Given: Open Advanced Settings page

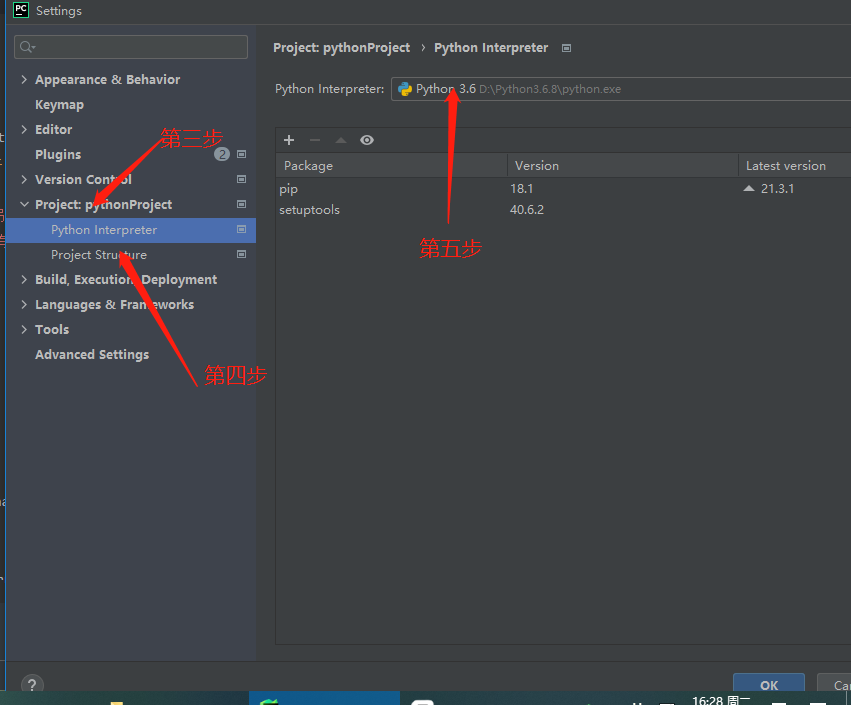Looking at the screenshot, I should tap(92, 354).
